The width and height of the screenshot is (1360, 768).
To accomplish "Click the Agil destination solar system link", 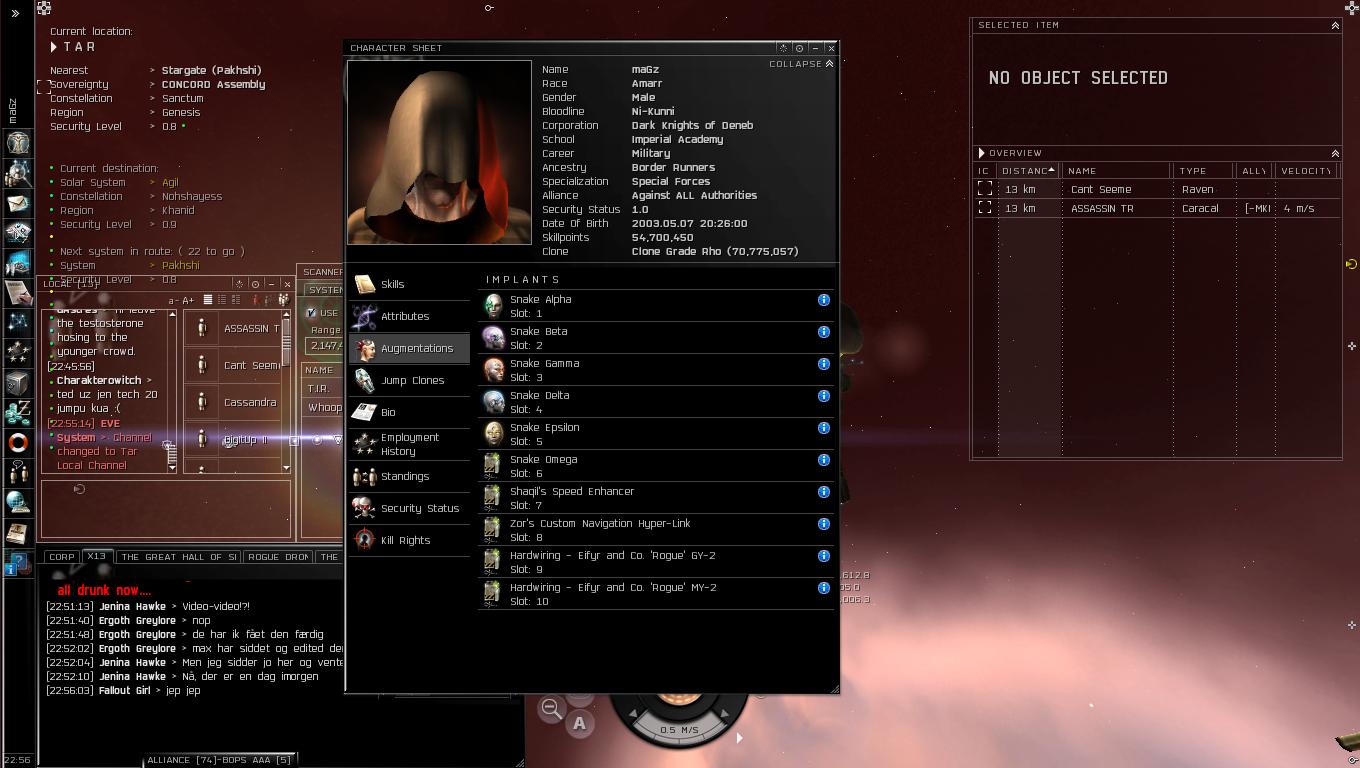I will click(x=170, y=183).
